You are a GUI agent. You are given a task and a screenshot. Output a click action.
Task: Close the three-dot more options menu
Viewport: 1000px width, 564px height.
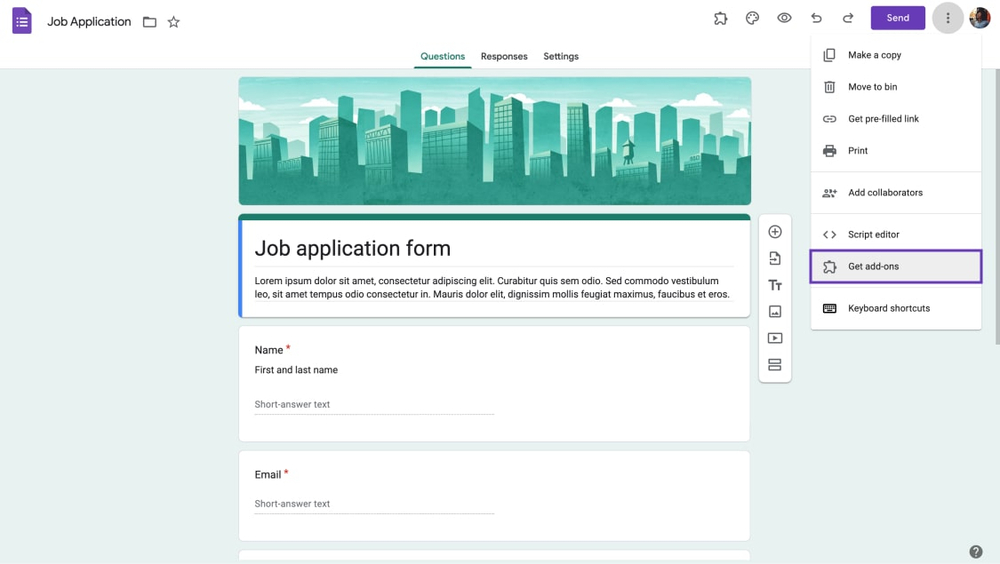[948, 18]
